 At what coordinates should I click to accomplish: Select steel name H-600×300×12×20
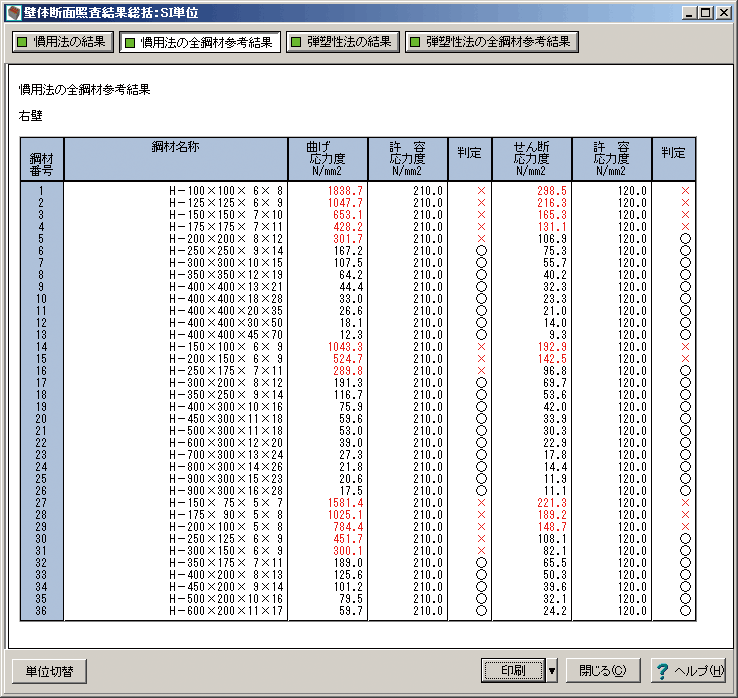(x=226, y=443)
